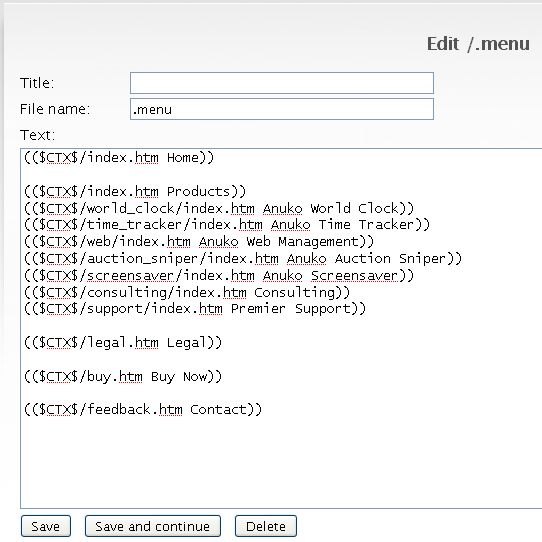Click the Legal line in the text

123,343
